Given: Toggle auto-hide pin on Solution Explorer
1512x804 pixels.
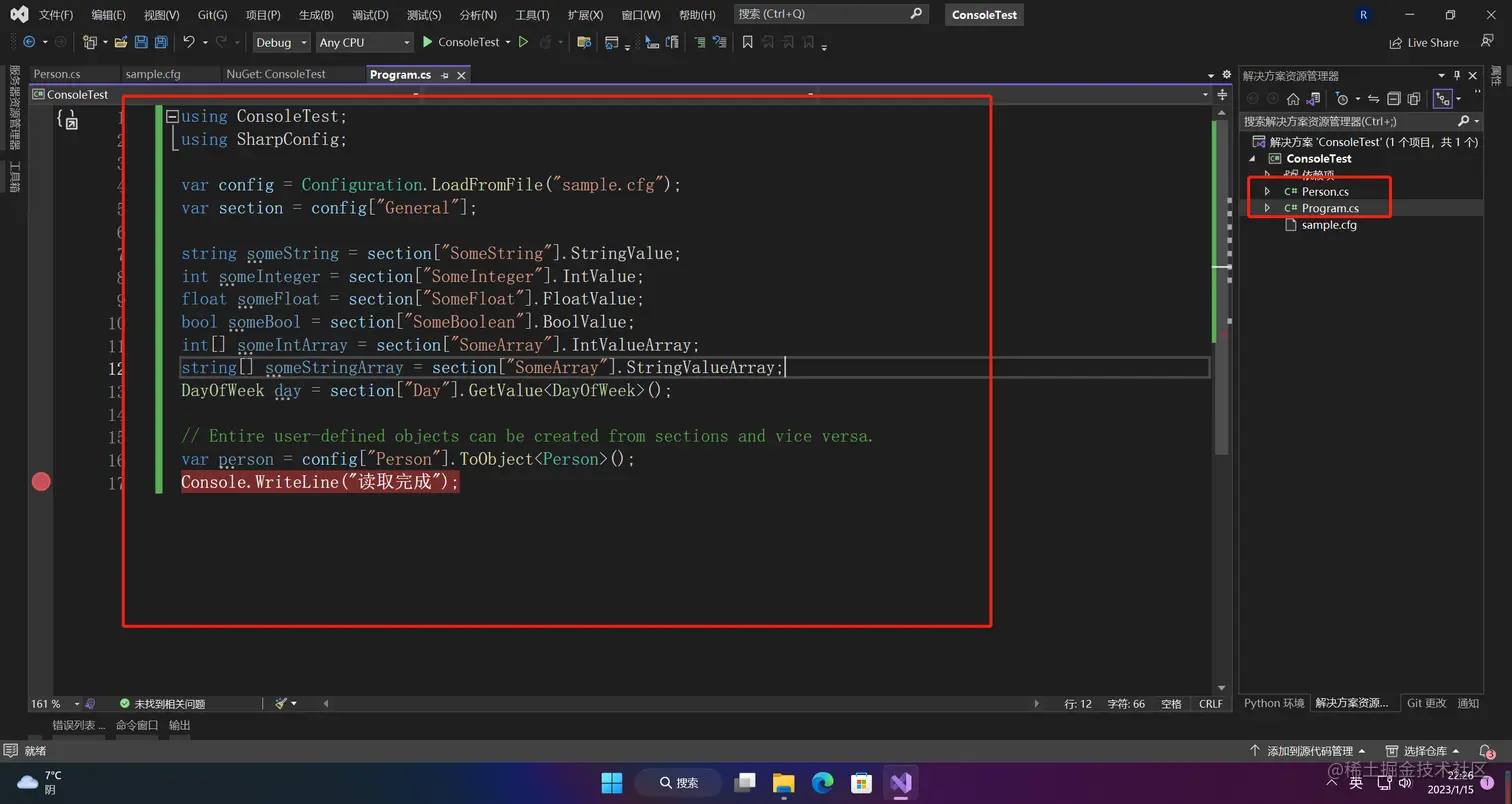Looking at the screenshot, I should point(1457,75).
